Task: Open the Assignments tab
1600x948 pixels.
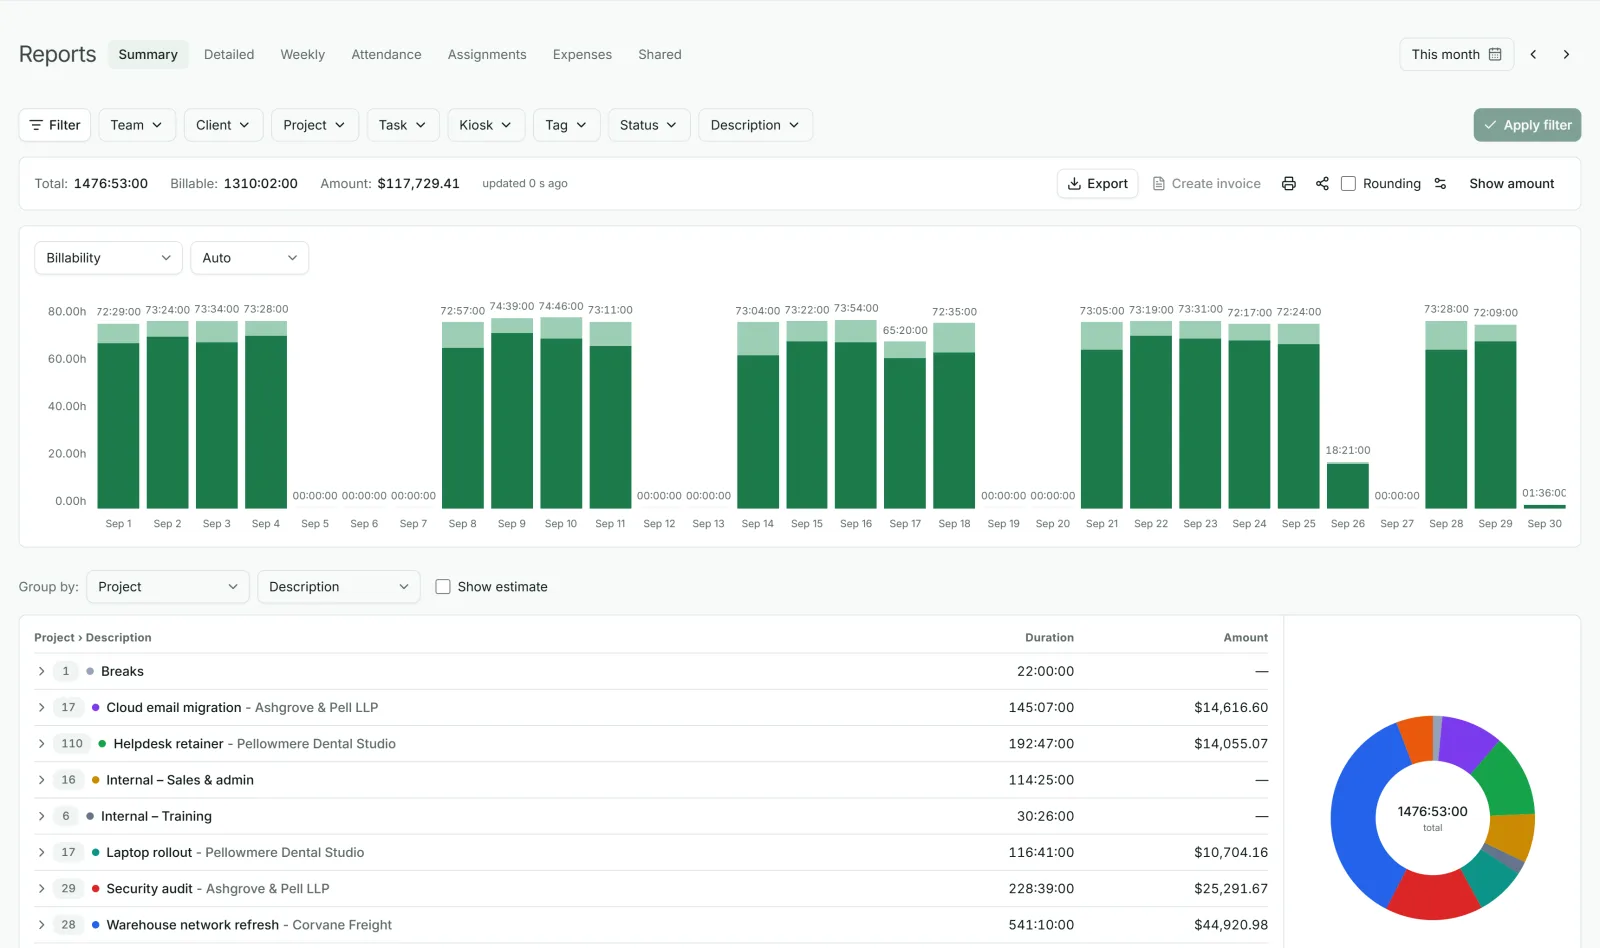Action: pos(487,55)
